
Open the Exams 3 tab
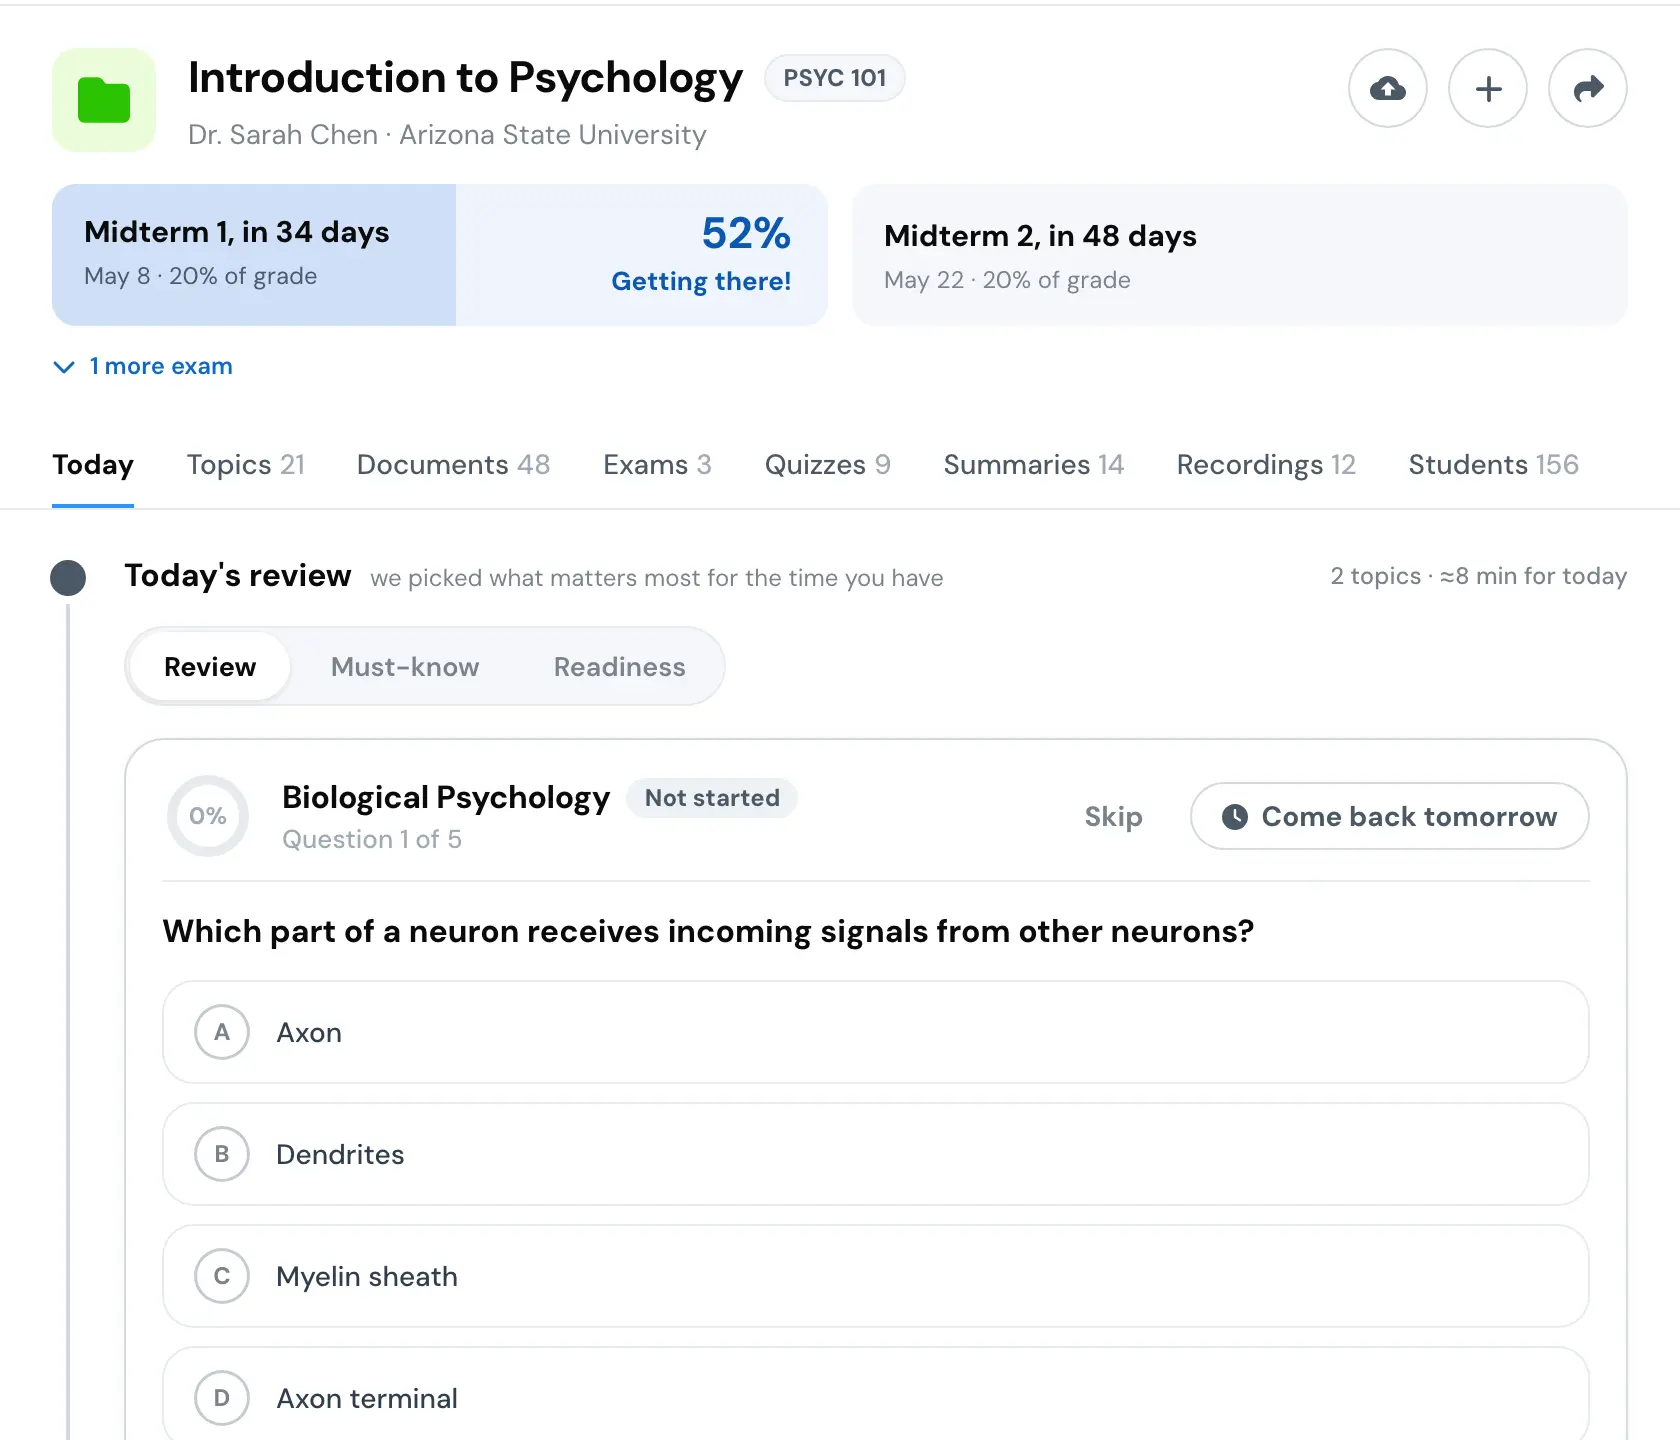[657, 465]
